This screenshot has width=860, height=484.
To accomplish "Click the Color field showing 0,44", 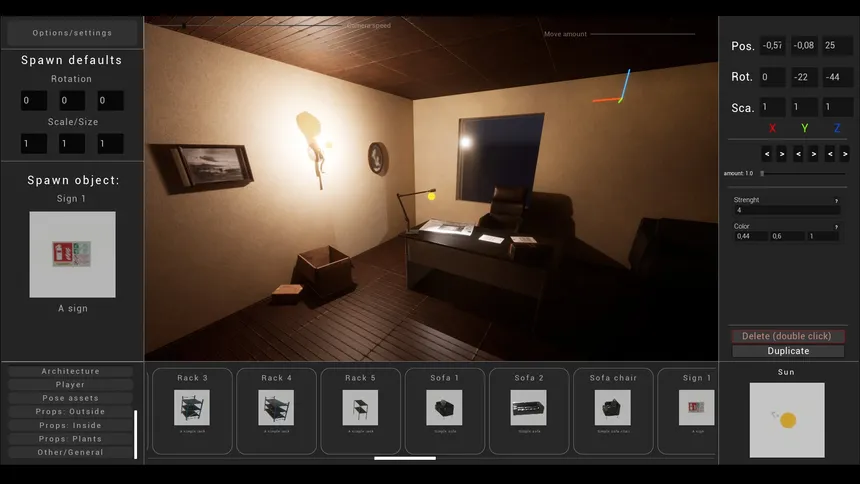I will [751, 237].
